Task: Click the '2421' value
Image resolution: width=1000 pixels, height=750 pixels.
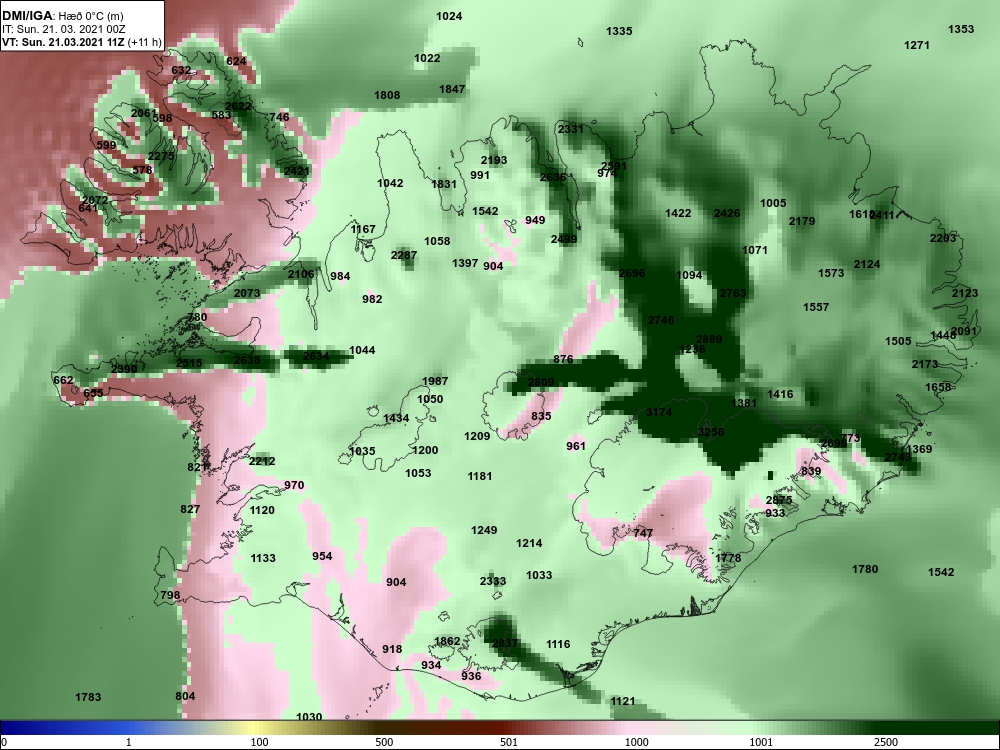Action: [297, 170]
